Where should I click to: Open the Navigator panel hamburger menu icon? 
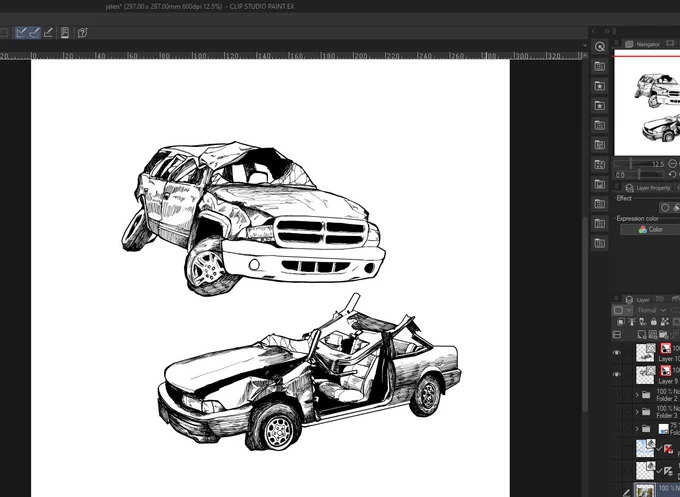(x=616, y=43)
